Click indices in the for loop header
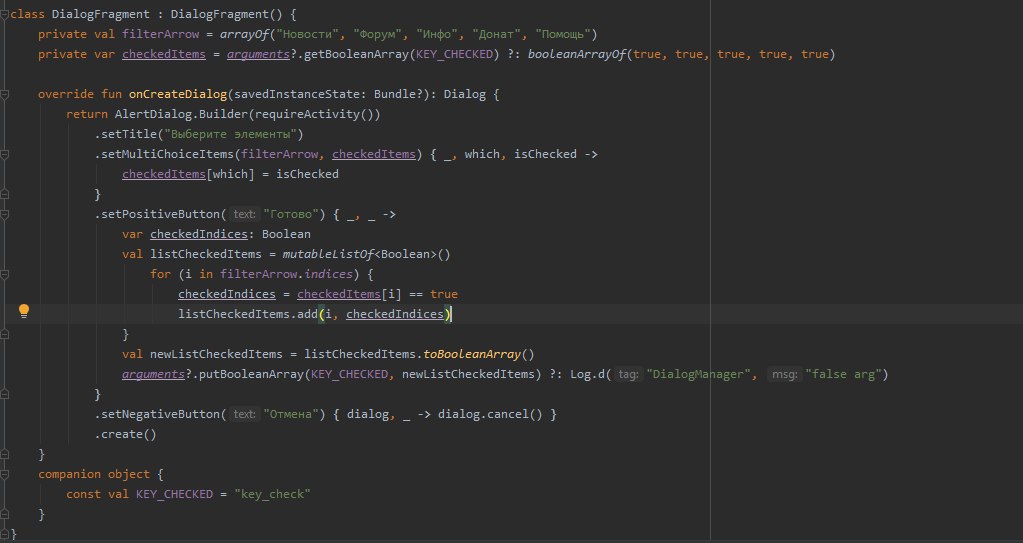Image resolution: width=1023 pixels, height=543 pixels. pos(328,274)
